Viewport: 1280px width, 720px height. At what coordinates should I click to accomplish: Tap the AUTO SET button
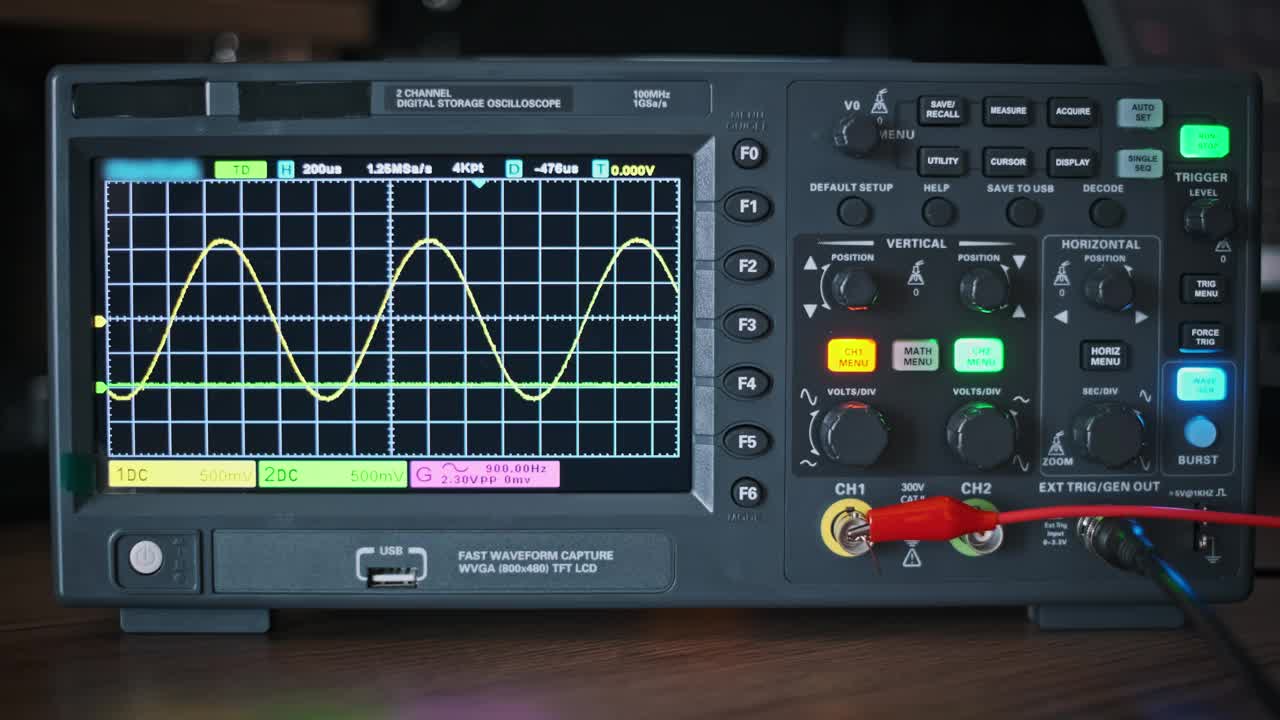pyautogui.click(x=1142, y=112)
